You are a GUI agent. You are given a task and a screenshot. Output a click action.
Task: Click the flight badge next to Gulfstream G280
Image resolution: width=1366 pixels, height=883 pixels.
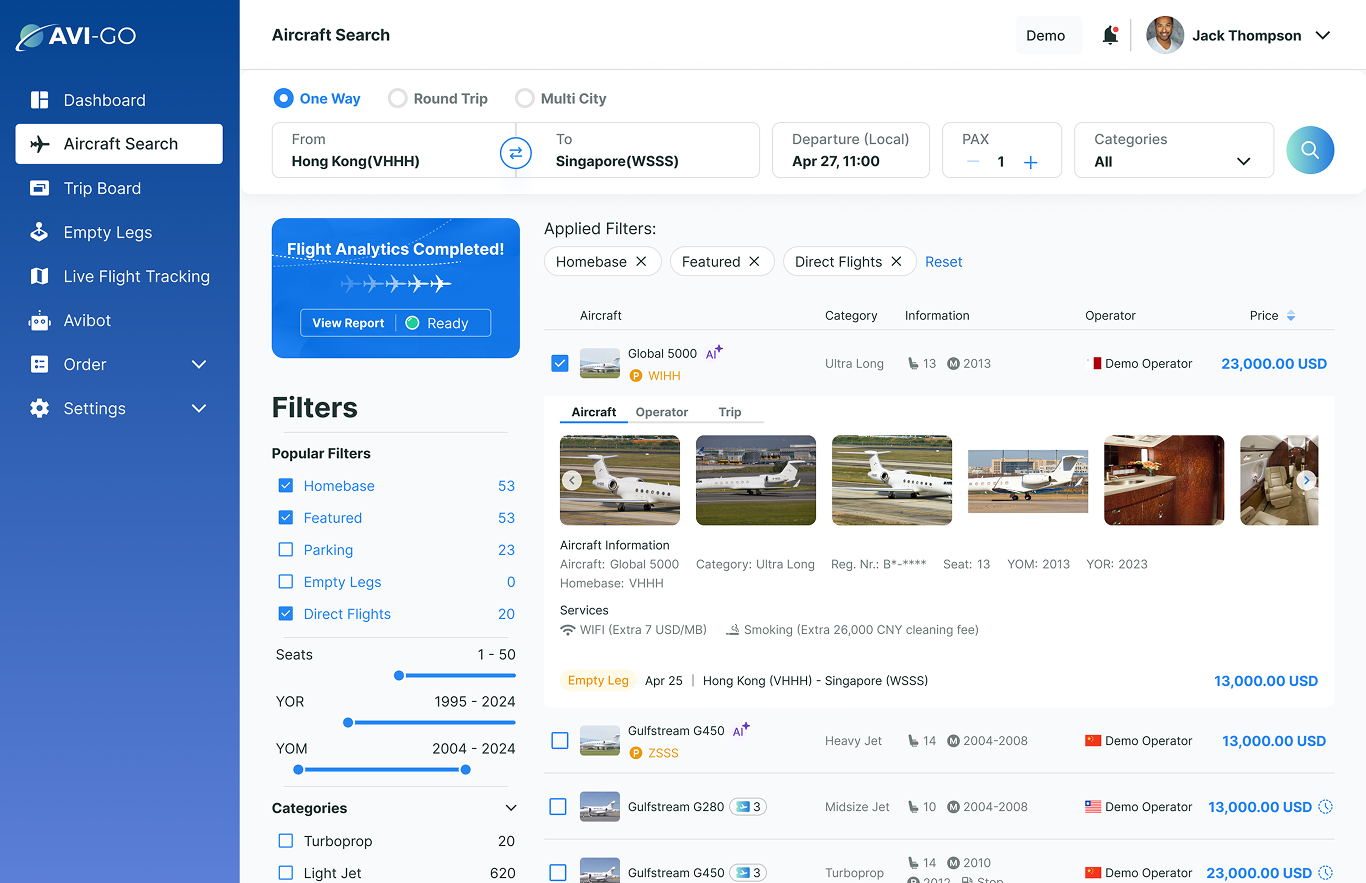[x=748, y=807]
